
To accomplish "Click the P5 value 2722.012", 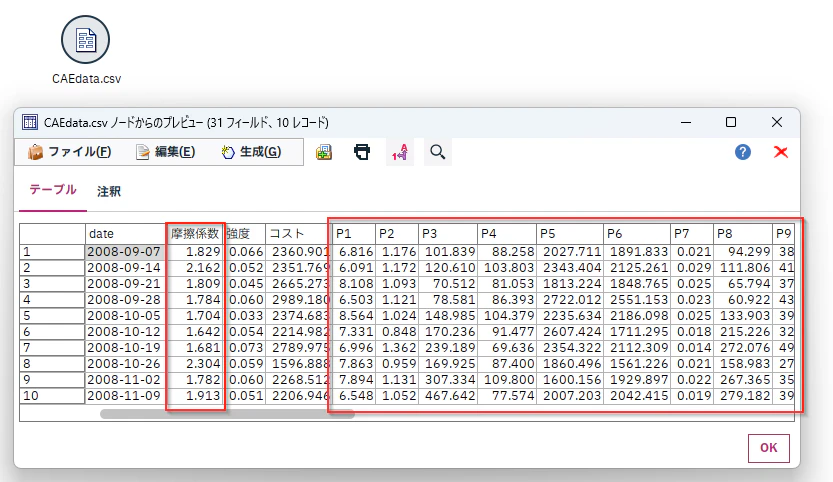I will click(x=570, y=300).
